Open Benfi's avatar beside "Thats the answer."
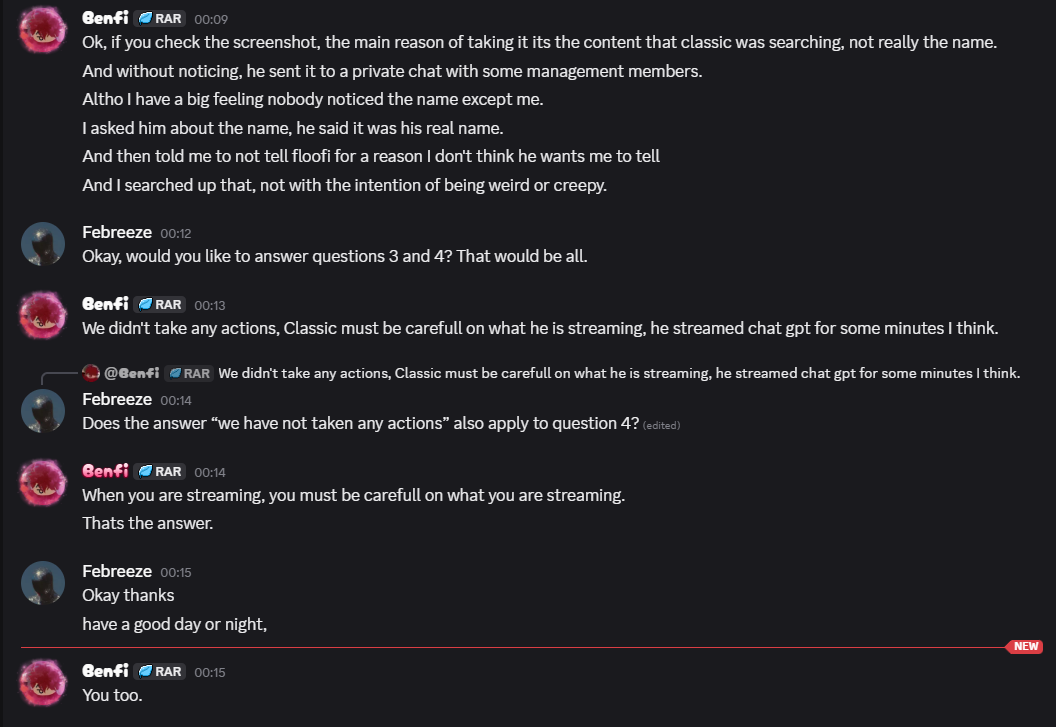1056x727 pixels. [43, 482]
